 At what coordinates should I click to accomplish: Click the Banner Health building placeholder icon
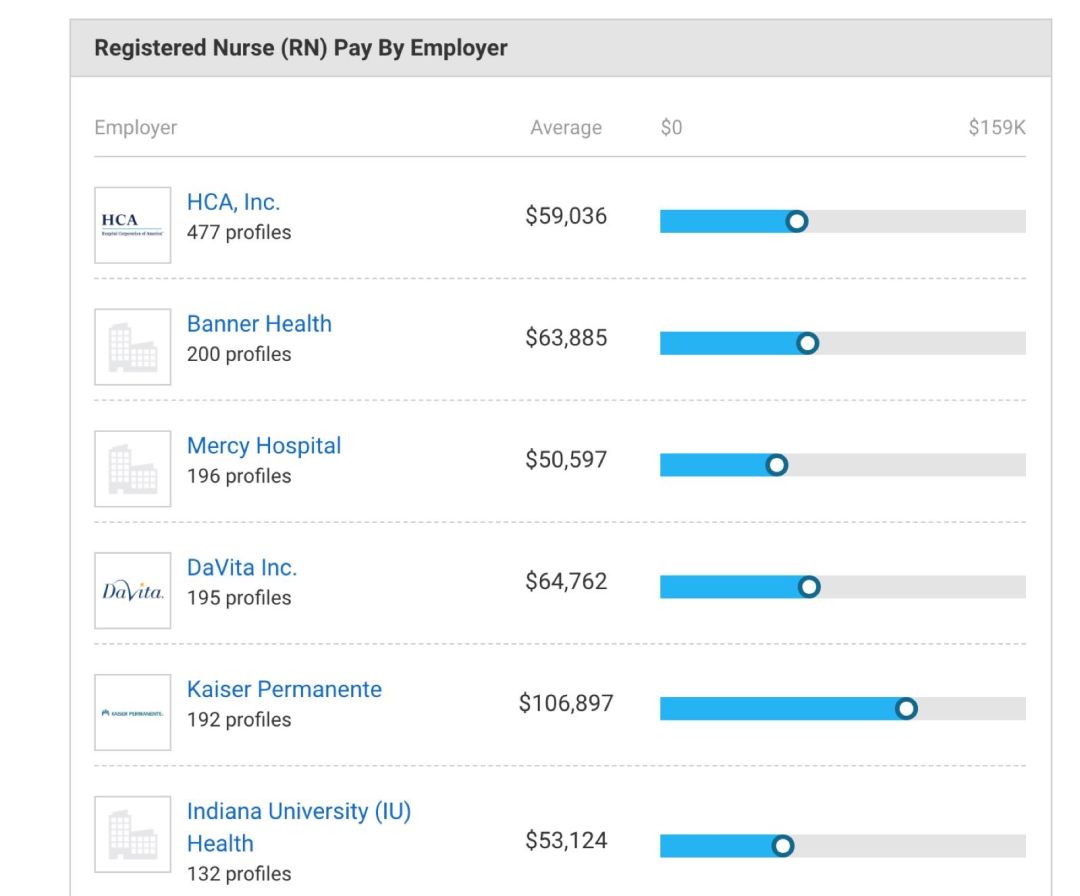(133, 347)
